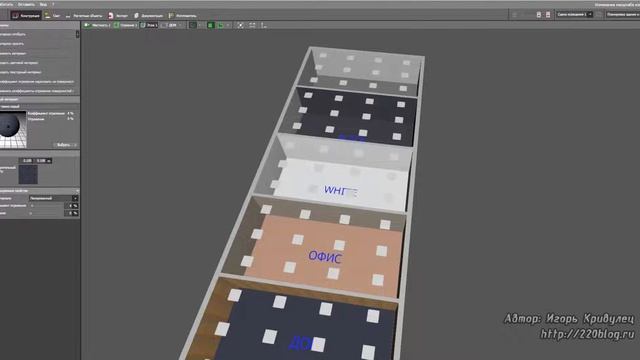Click the Расчетные объекты icon
This screenshot has width=640, height=360.
click(x=68, y=16)
